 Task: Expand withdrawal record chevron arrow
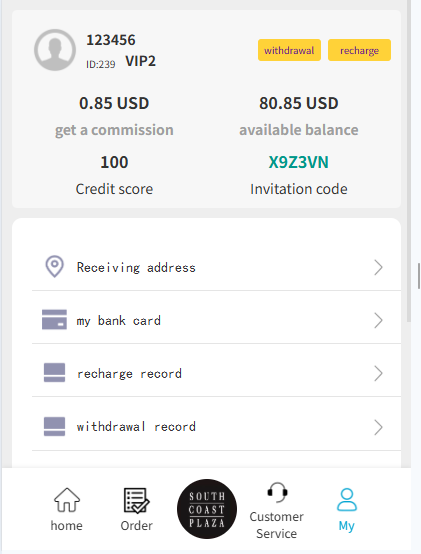378,427
